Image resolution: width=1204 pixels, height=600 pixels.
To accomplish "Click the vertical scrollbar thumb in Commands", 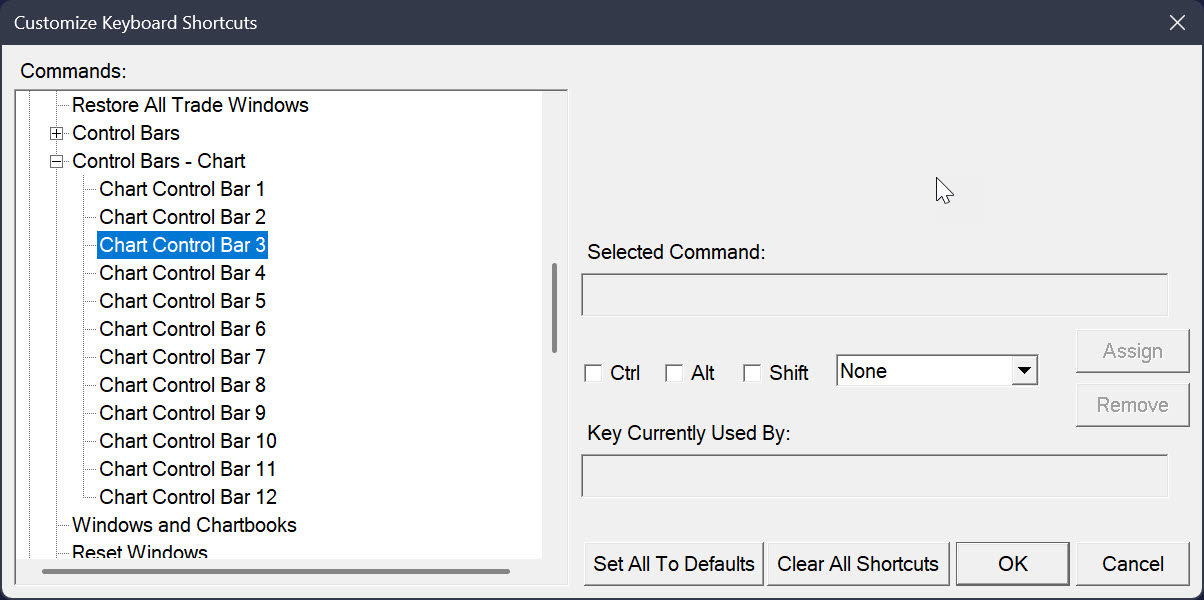I will (554, 307).
